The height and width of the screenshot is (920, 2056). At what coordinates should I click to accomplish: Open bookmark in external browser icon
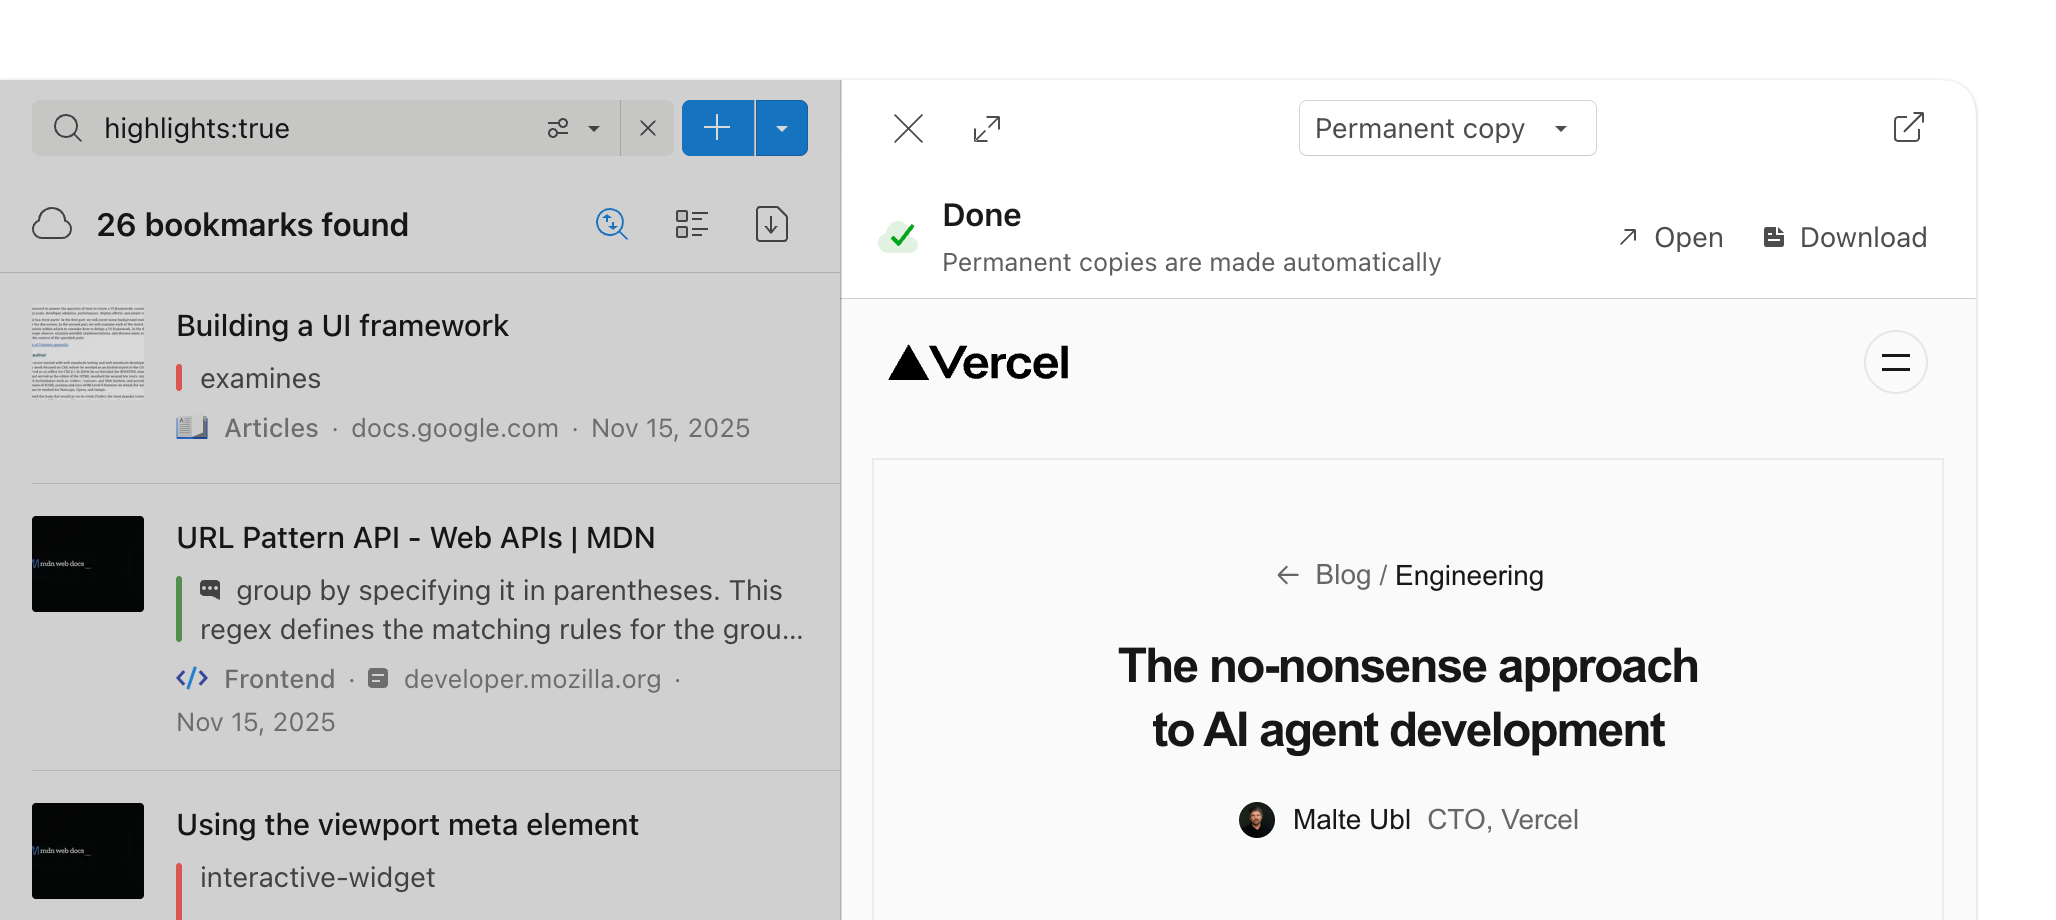pos(1908,128)
